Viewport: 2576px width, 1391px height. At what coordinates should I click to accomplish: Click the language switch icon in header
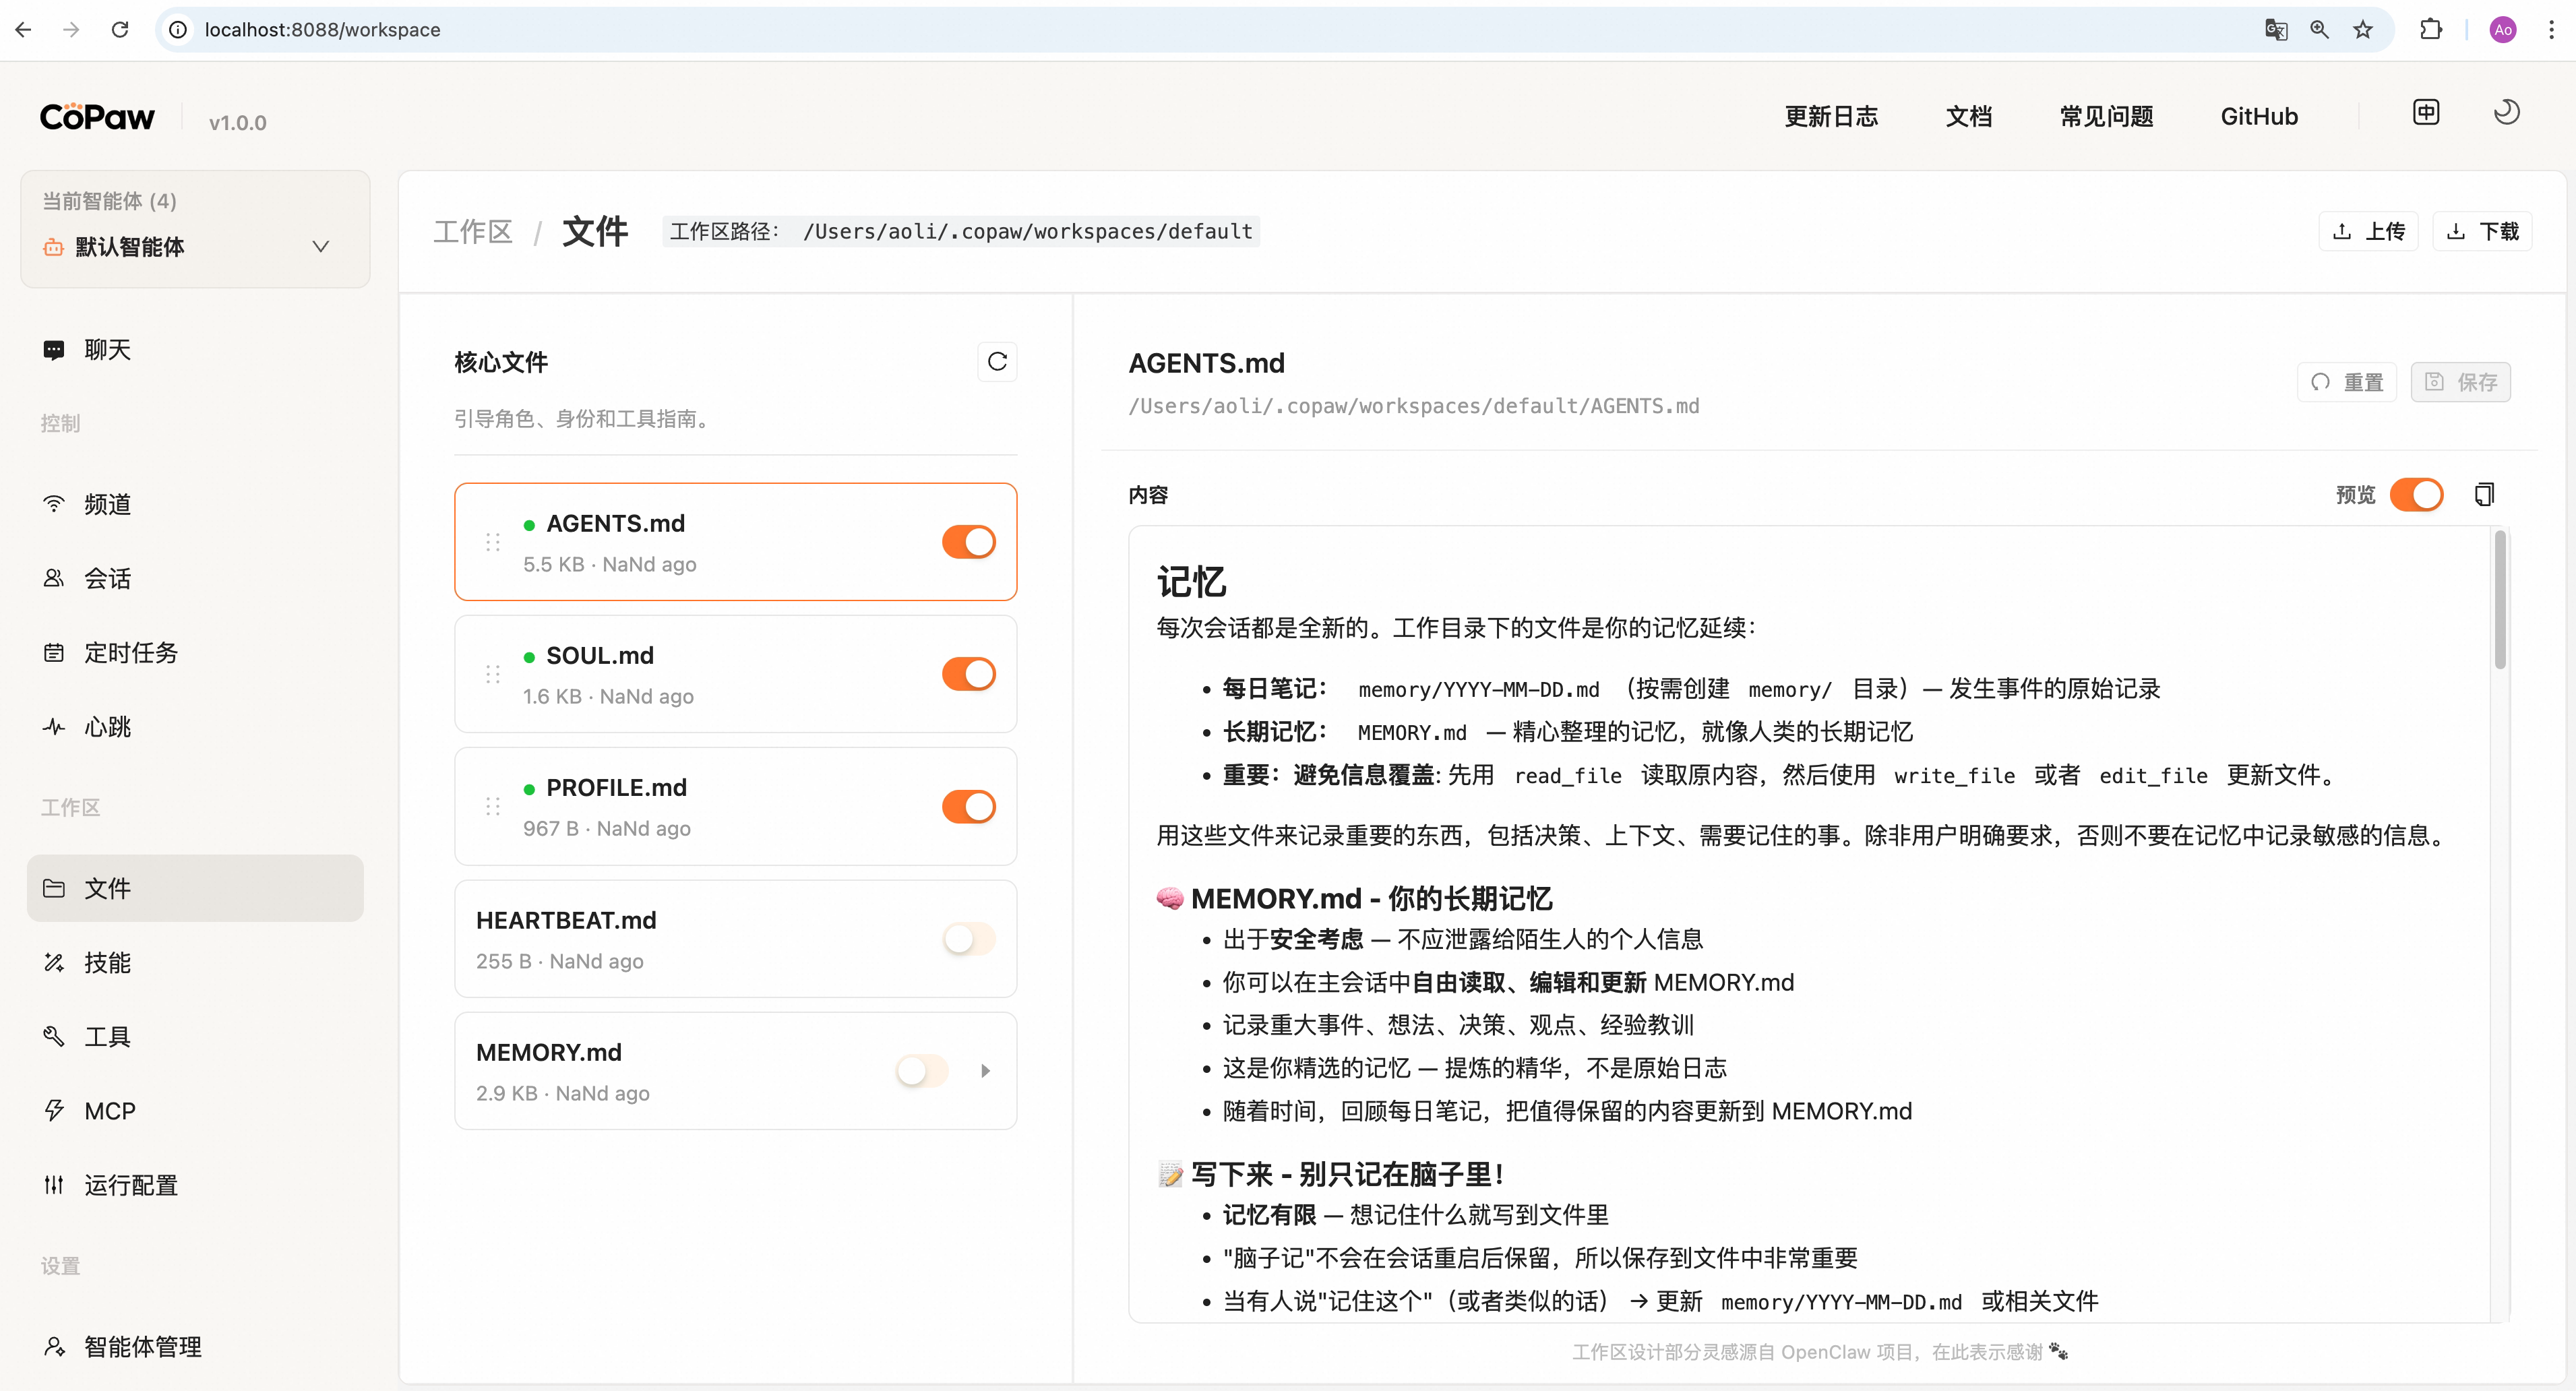coord(2426,113)
